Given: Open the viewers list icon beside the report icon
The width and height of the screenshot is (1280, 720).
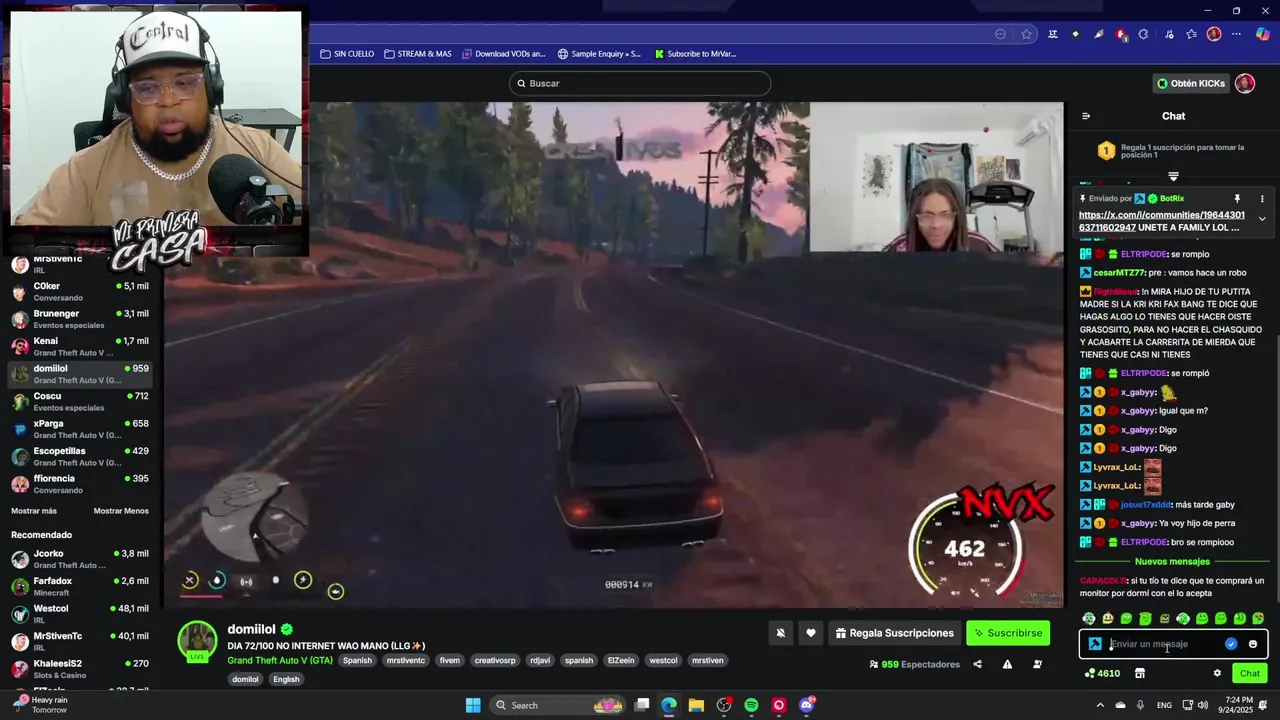Looking at the screenshot, I should coord(1037,664).
